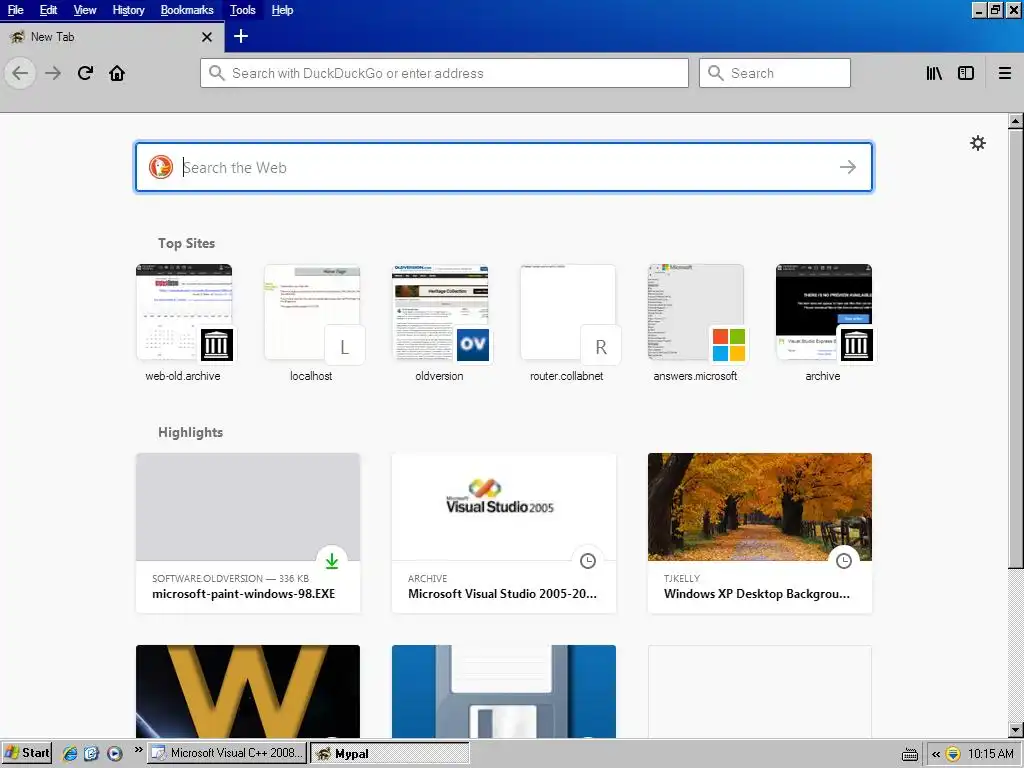Screen dimensions: 1024x768
Task: Open the home page icon
Action: 117,73
